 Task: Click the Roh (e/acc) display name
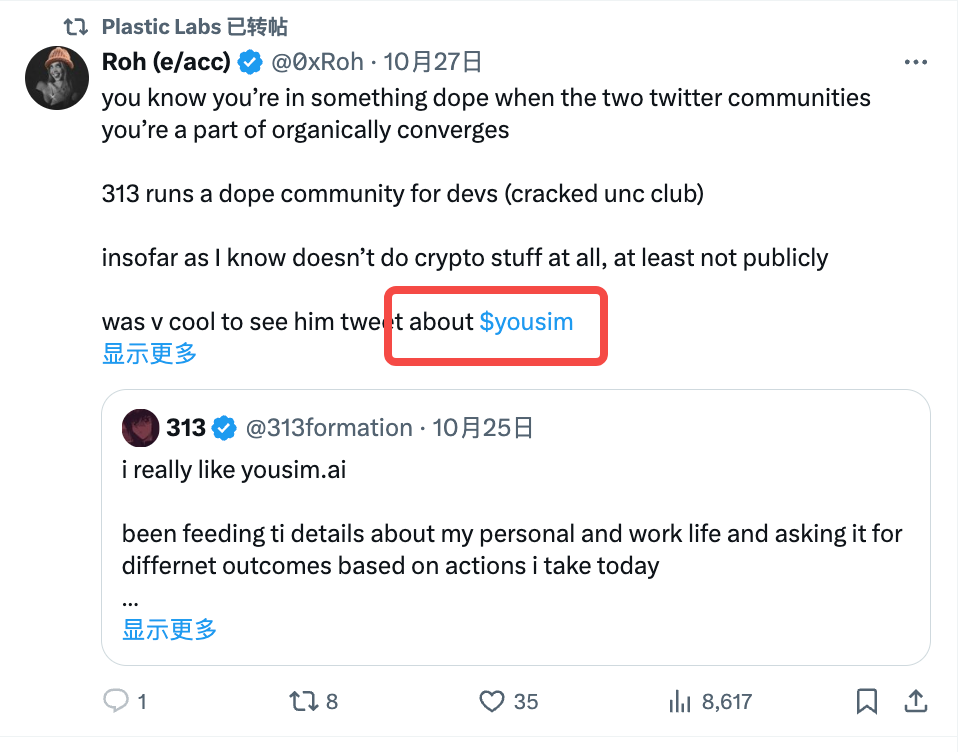[x=166, y=62]
